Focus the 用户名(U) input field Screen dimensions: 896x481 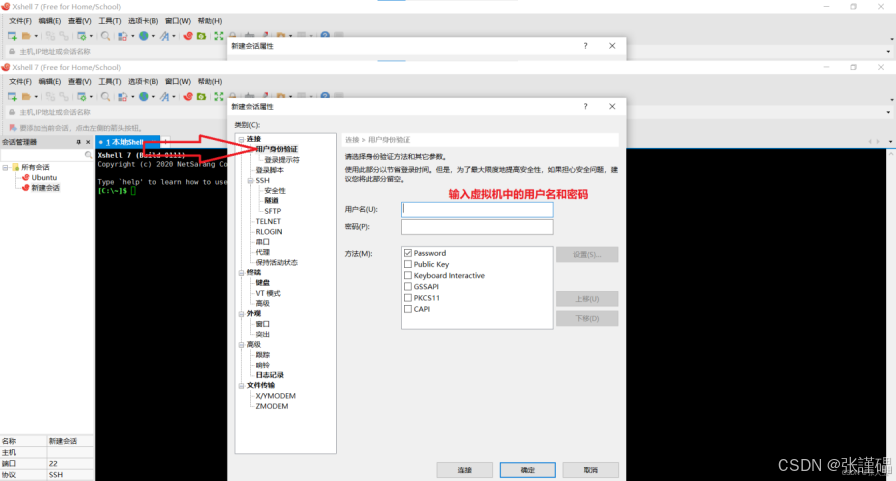click(x=477, y=209)
